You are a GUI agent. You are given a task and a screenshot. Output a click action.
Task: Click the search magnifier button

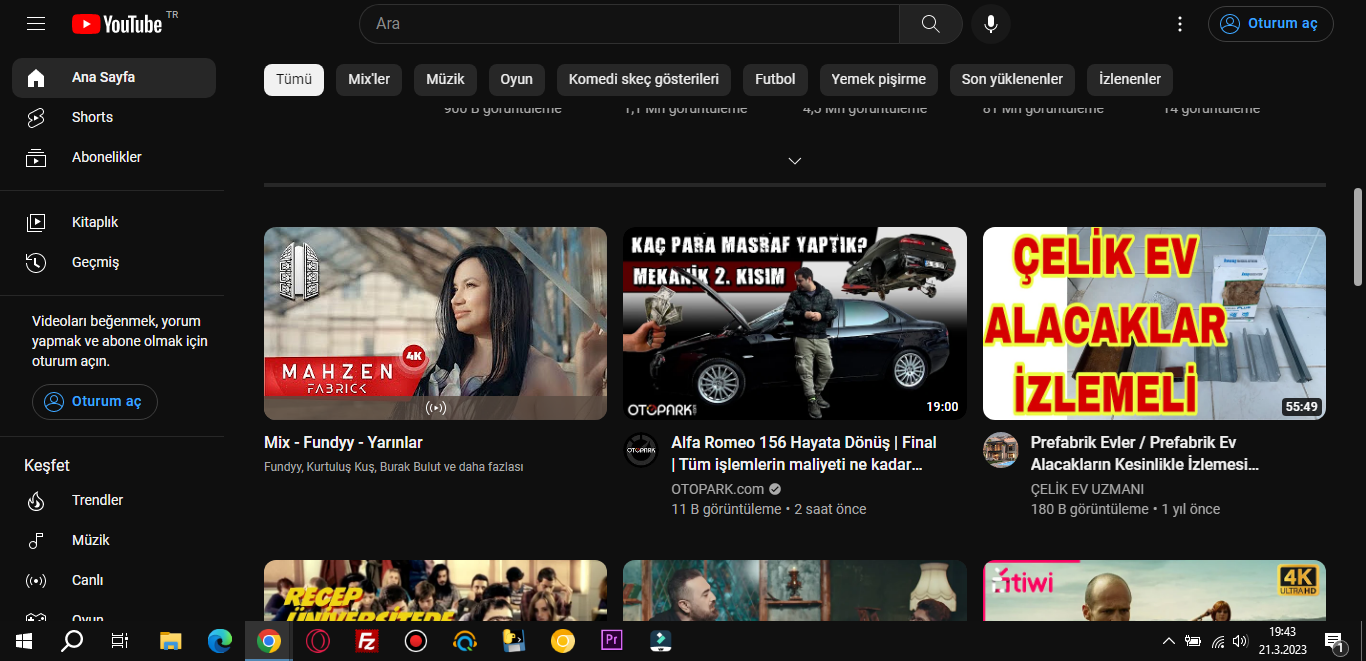(x=931, y=24)
